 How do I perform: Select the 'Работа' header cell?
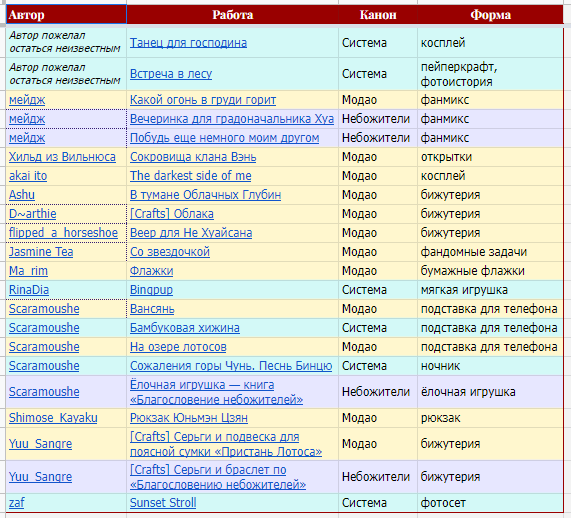(232, 15)
